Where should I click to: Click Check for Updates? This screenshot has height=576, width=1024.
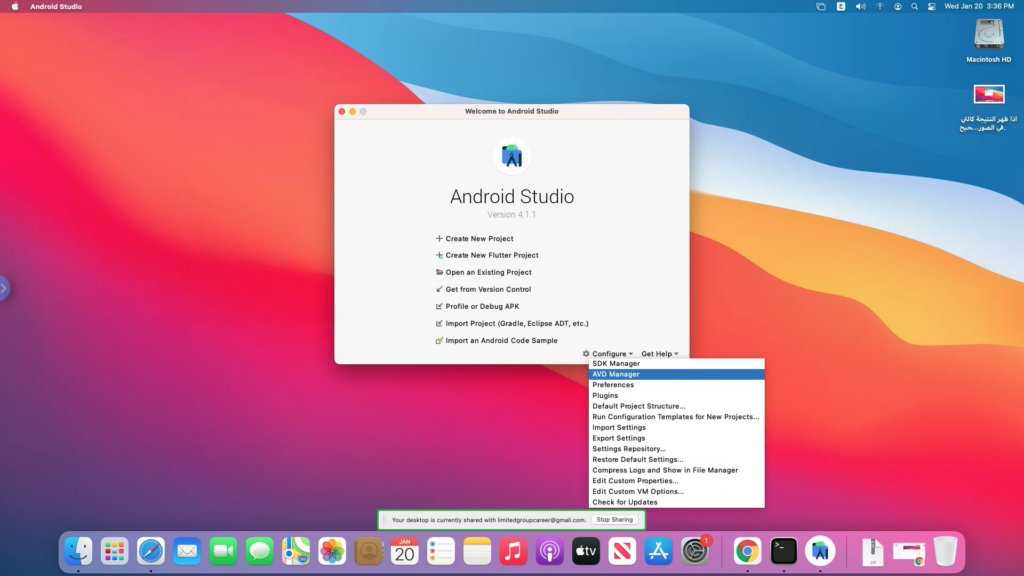[677, 502]
